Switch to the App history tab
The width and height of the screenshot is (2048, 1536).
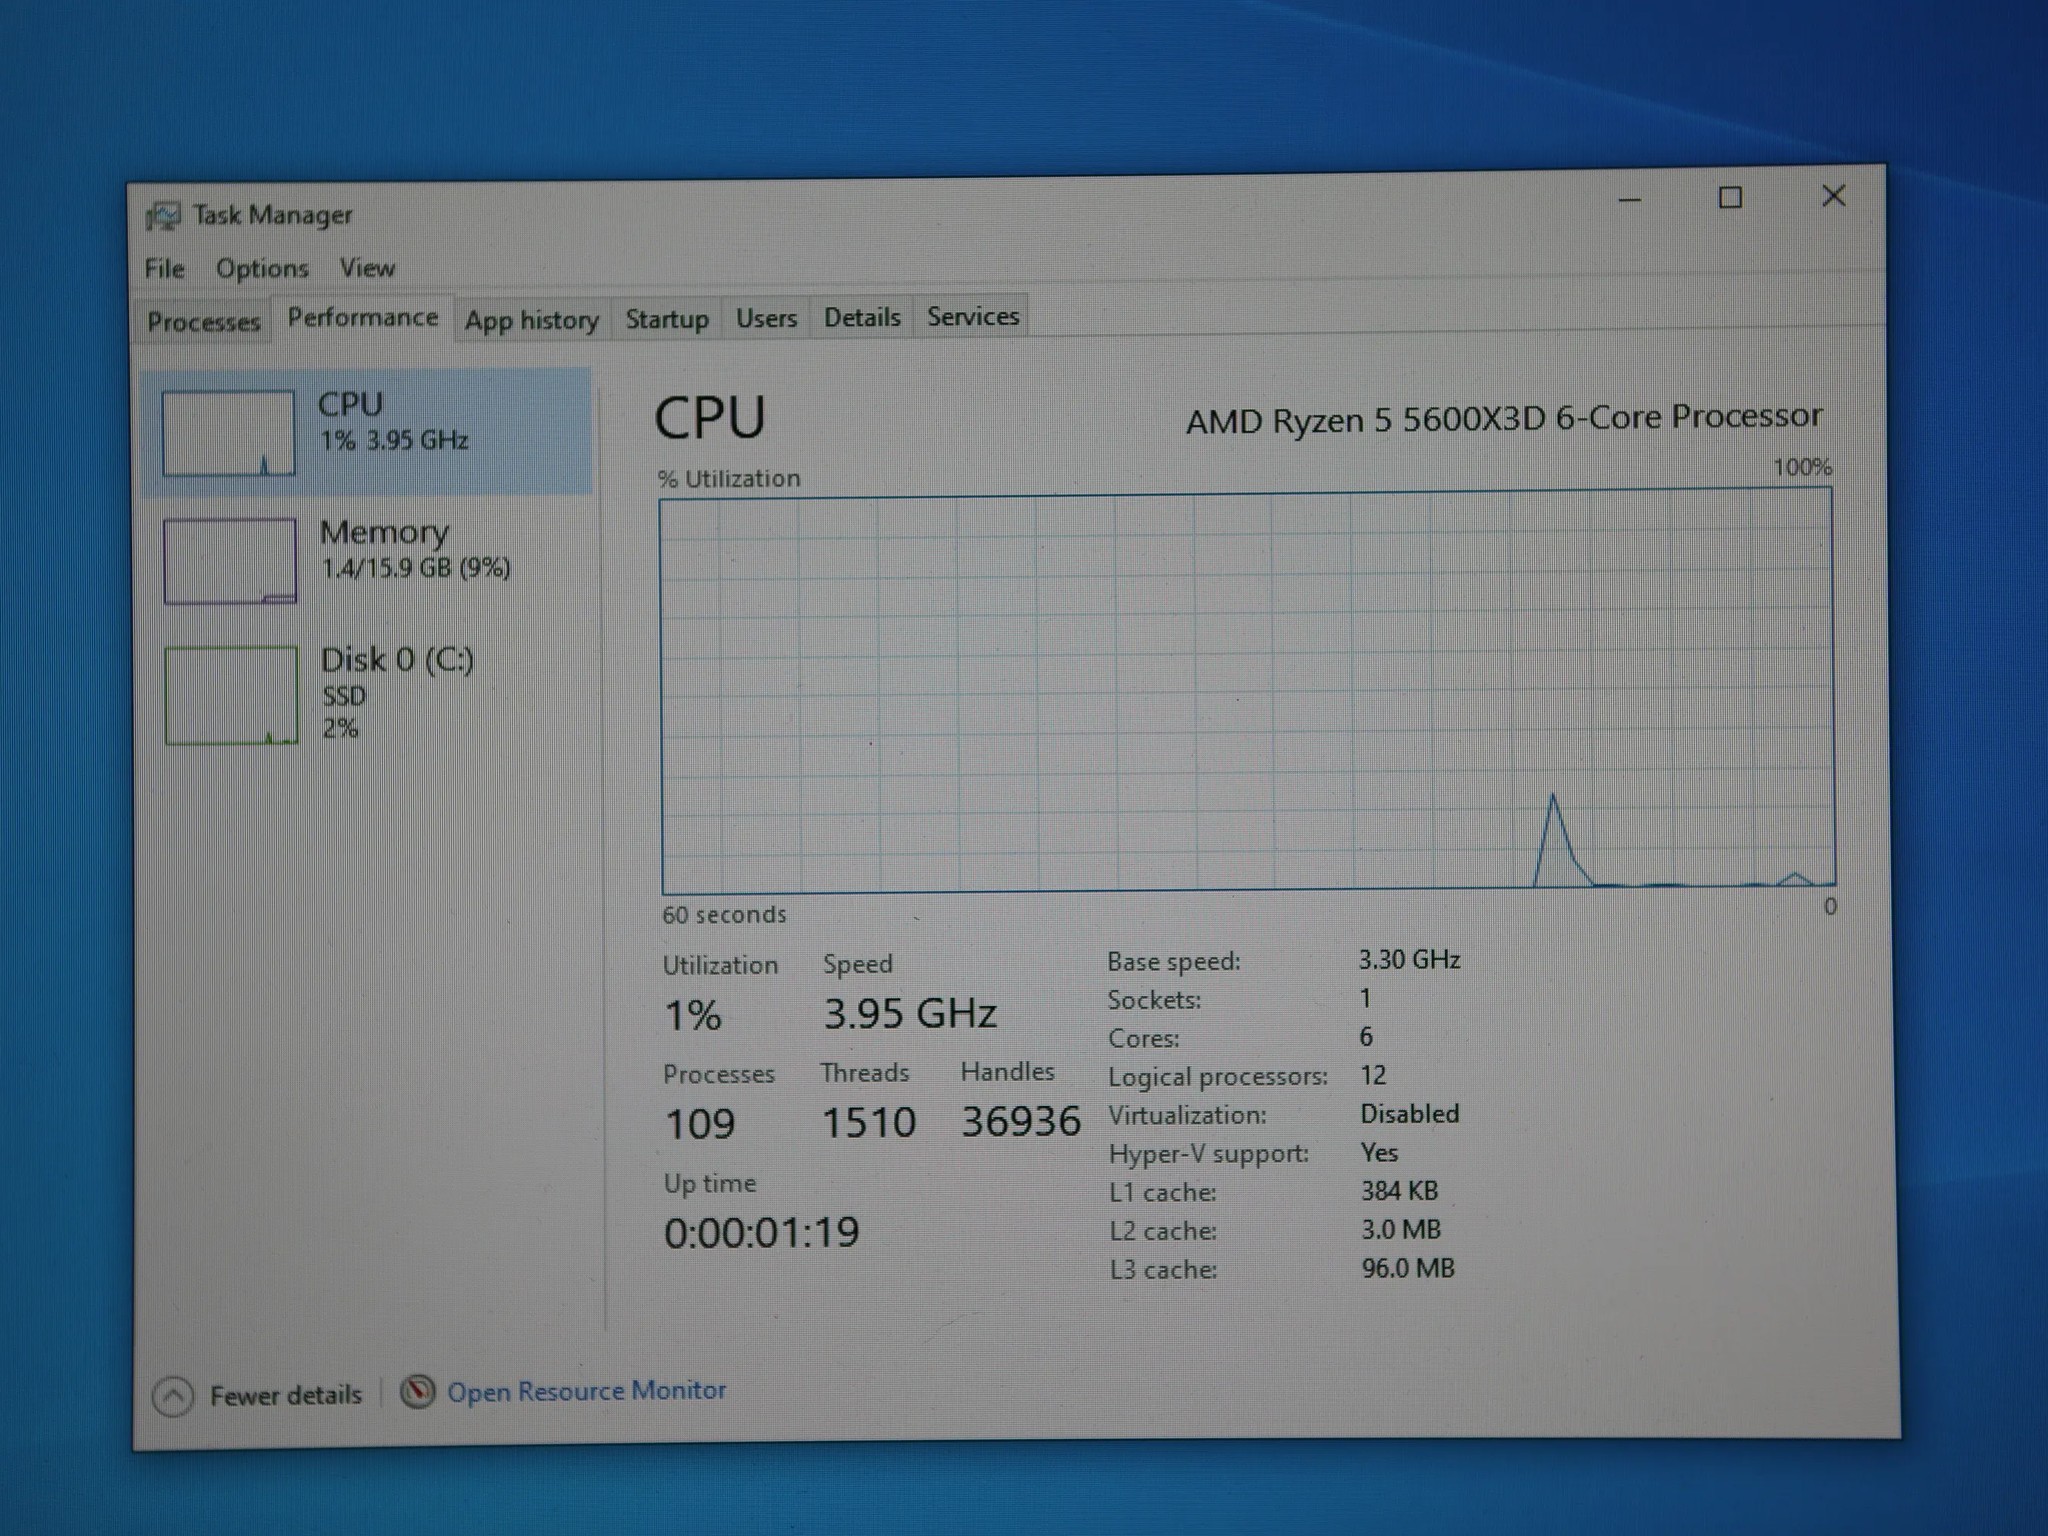(x=531, y=320)
